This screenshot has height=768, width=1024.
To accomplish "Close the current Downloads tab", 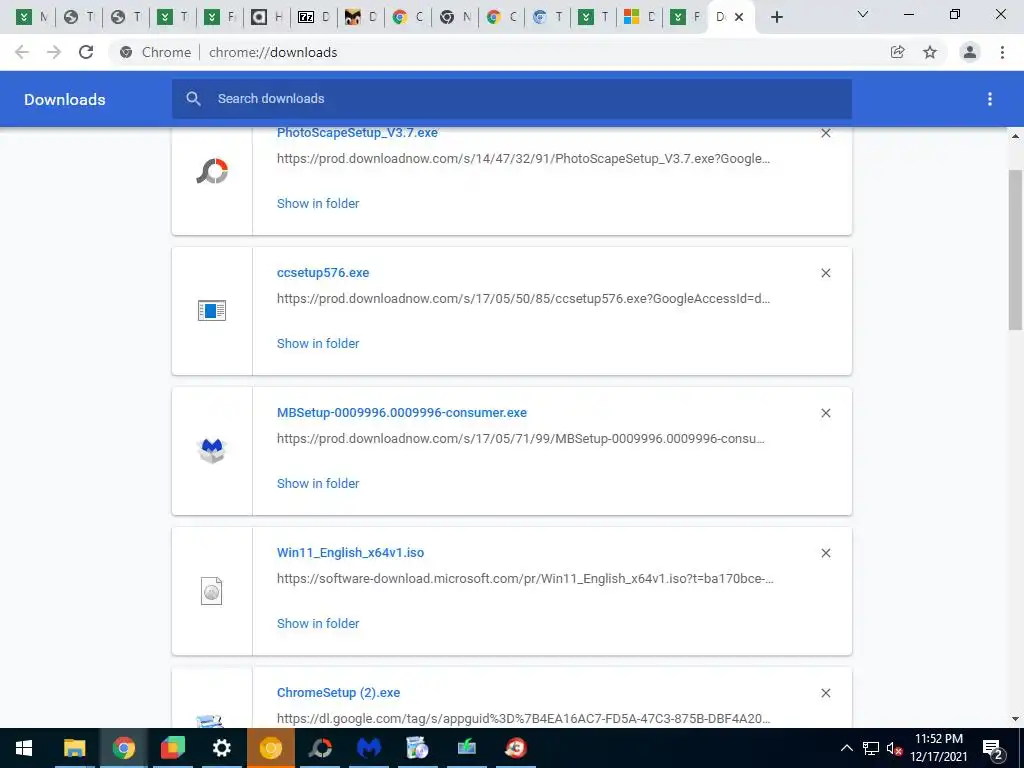I will 739,17.
